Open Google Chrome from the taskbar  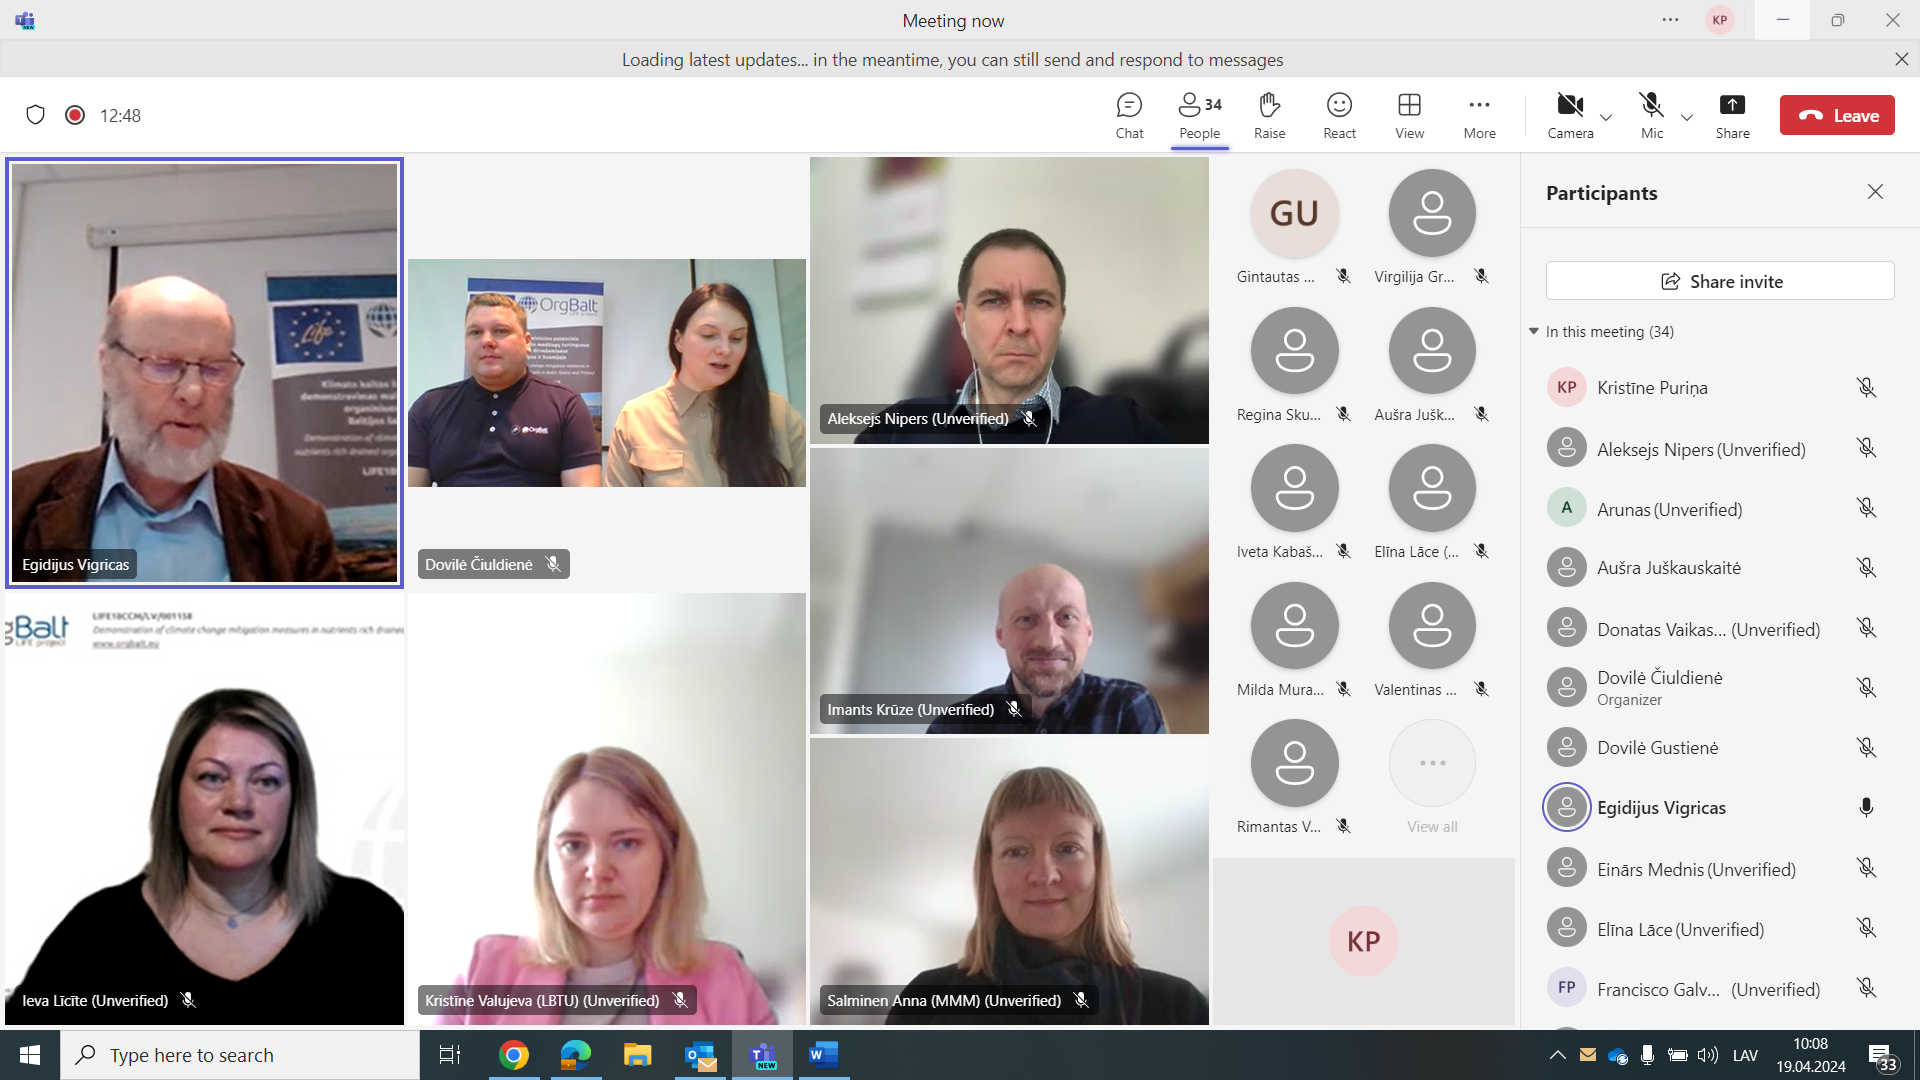513,1055
